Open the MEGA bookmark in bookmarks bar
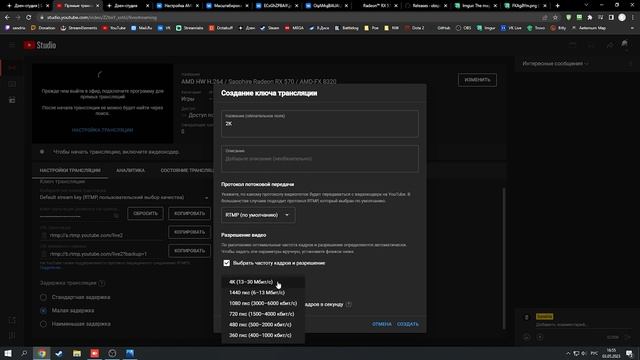 pos(294,28)
